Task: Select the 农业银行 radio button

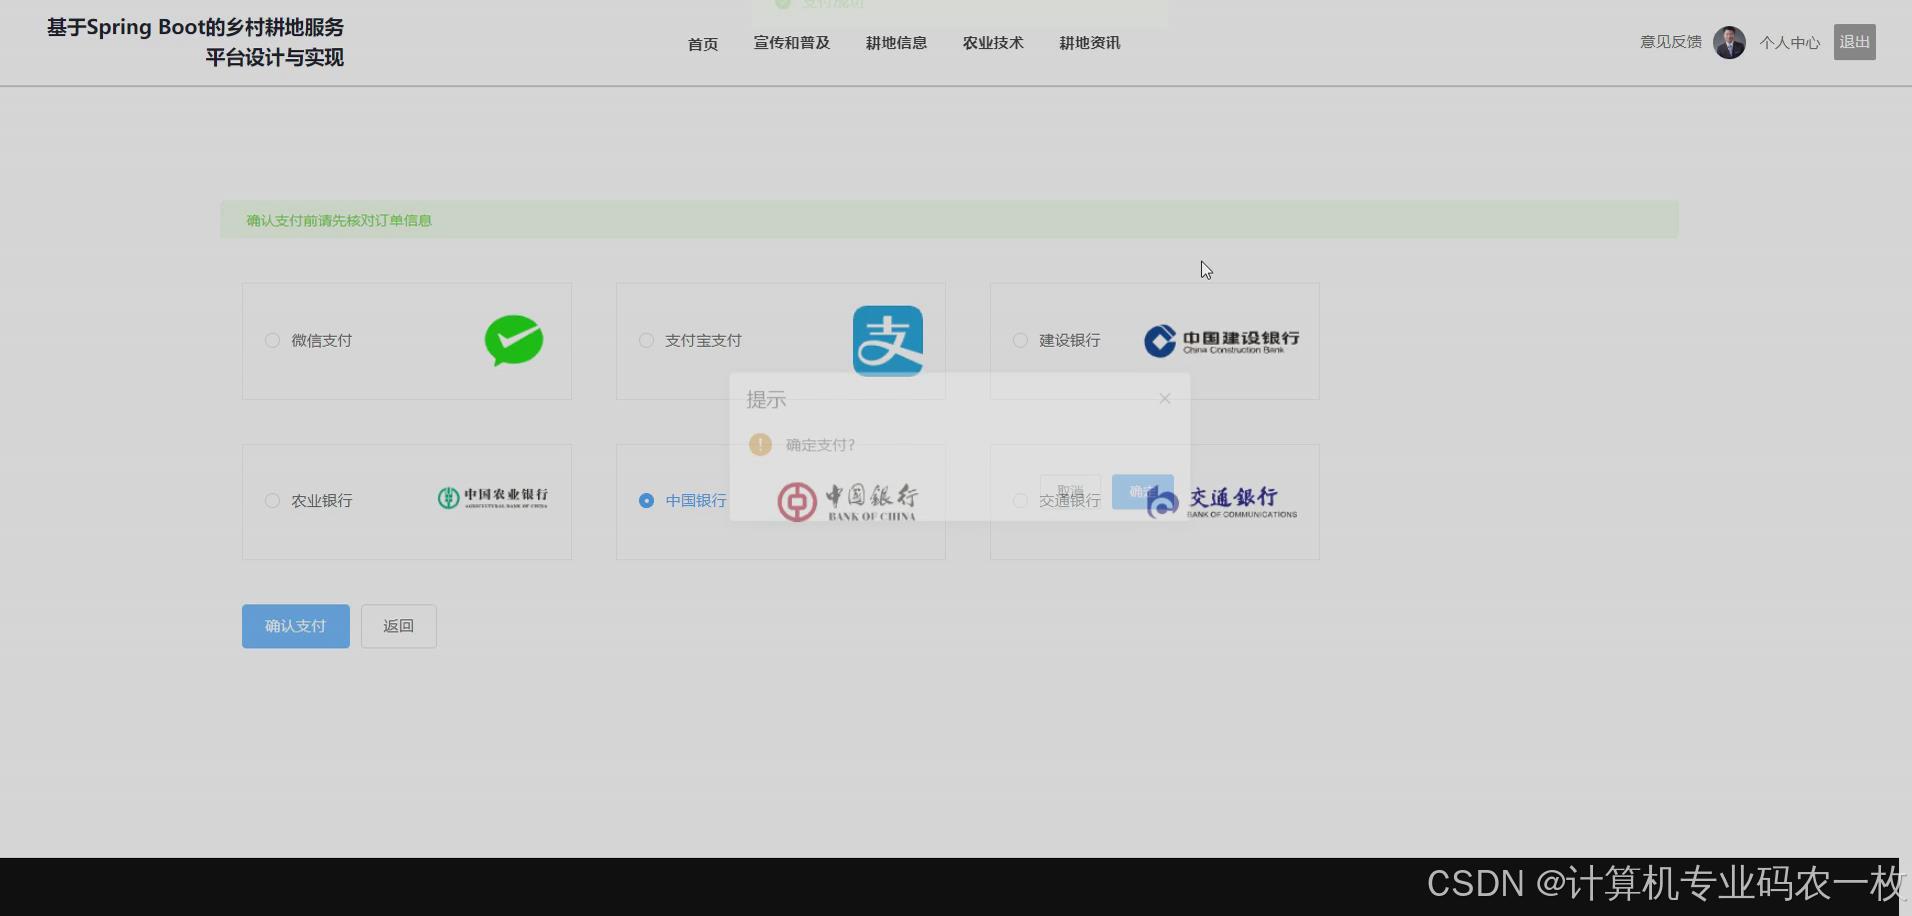Action: coord(272,501)
